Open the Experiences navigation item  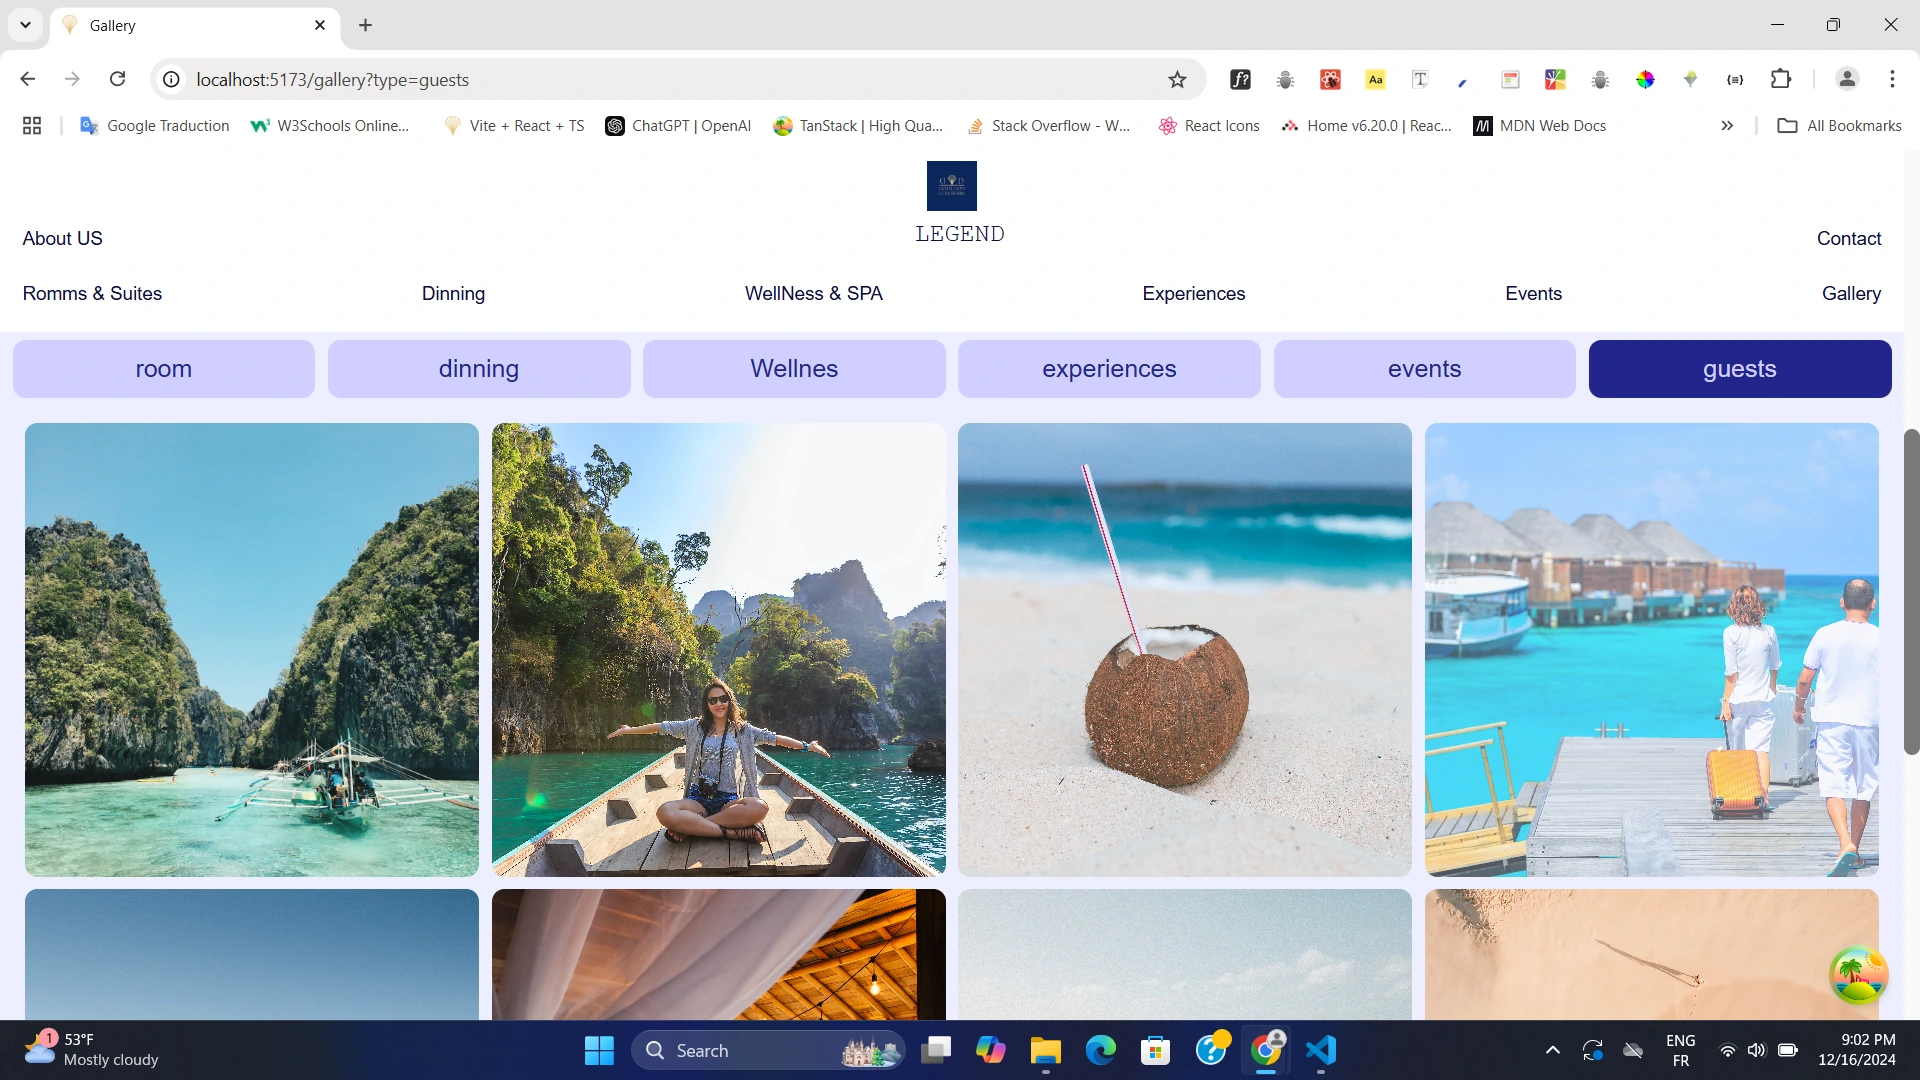click(1193, 294)
